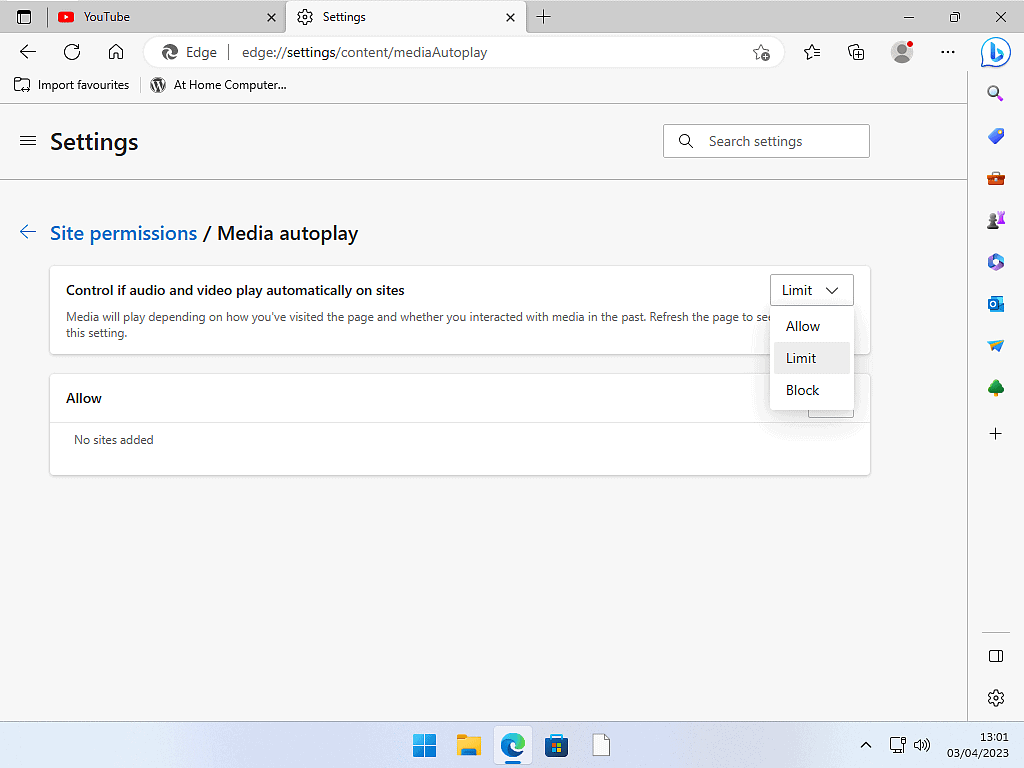The height and width of the screenshot is (768, 1024).
Task: Click into the Search settings field
Action: pos(780,141)
